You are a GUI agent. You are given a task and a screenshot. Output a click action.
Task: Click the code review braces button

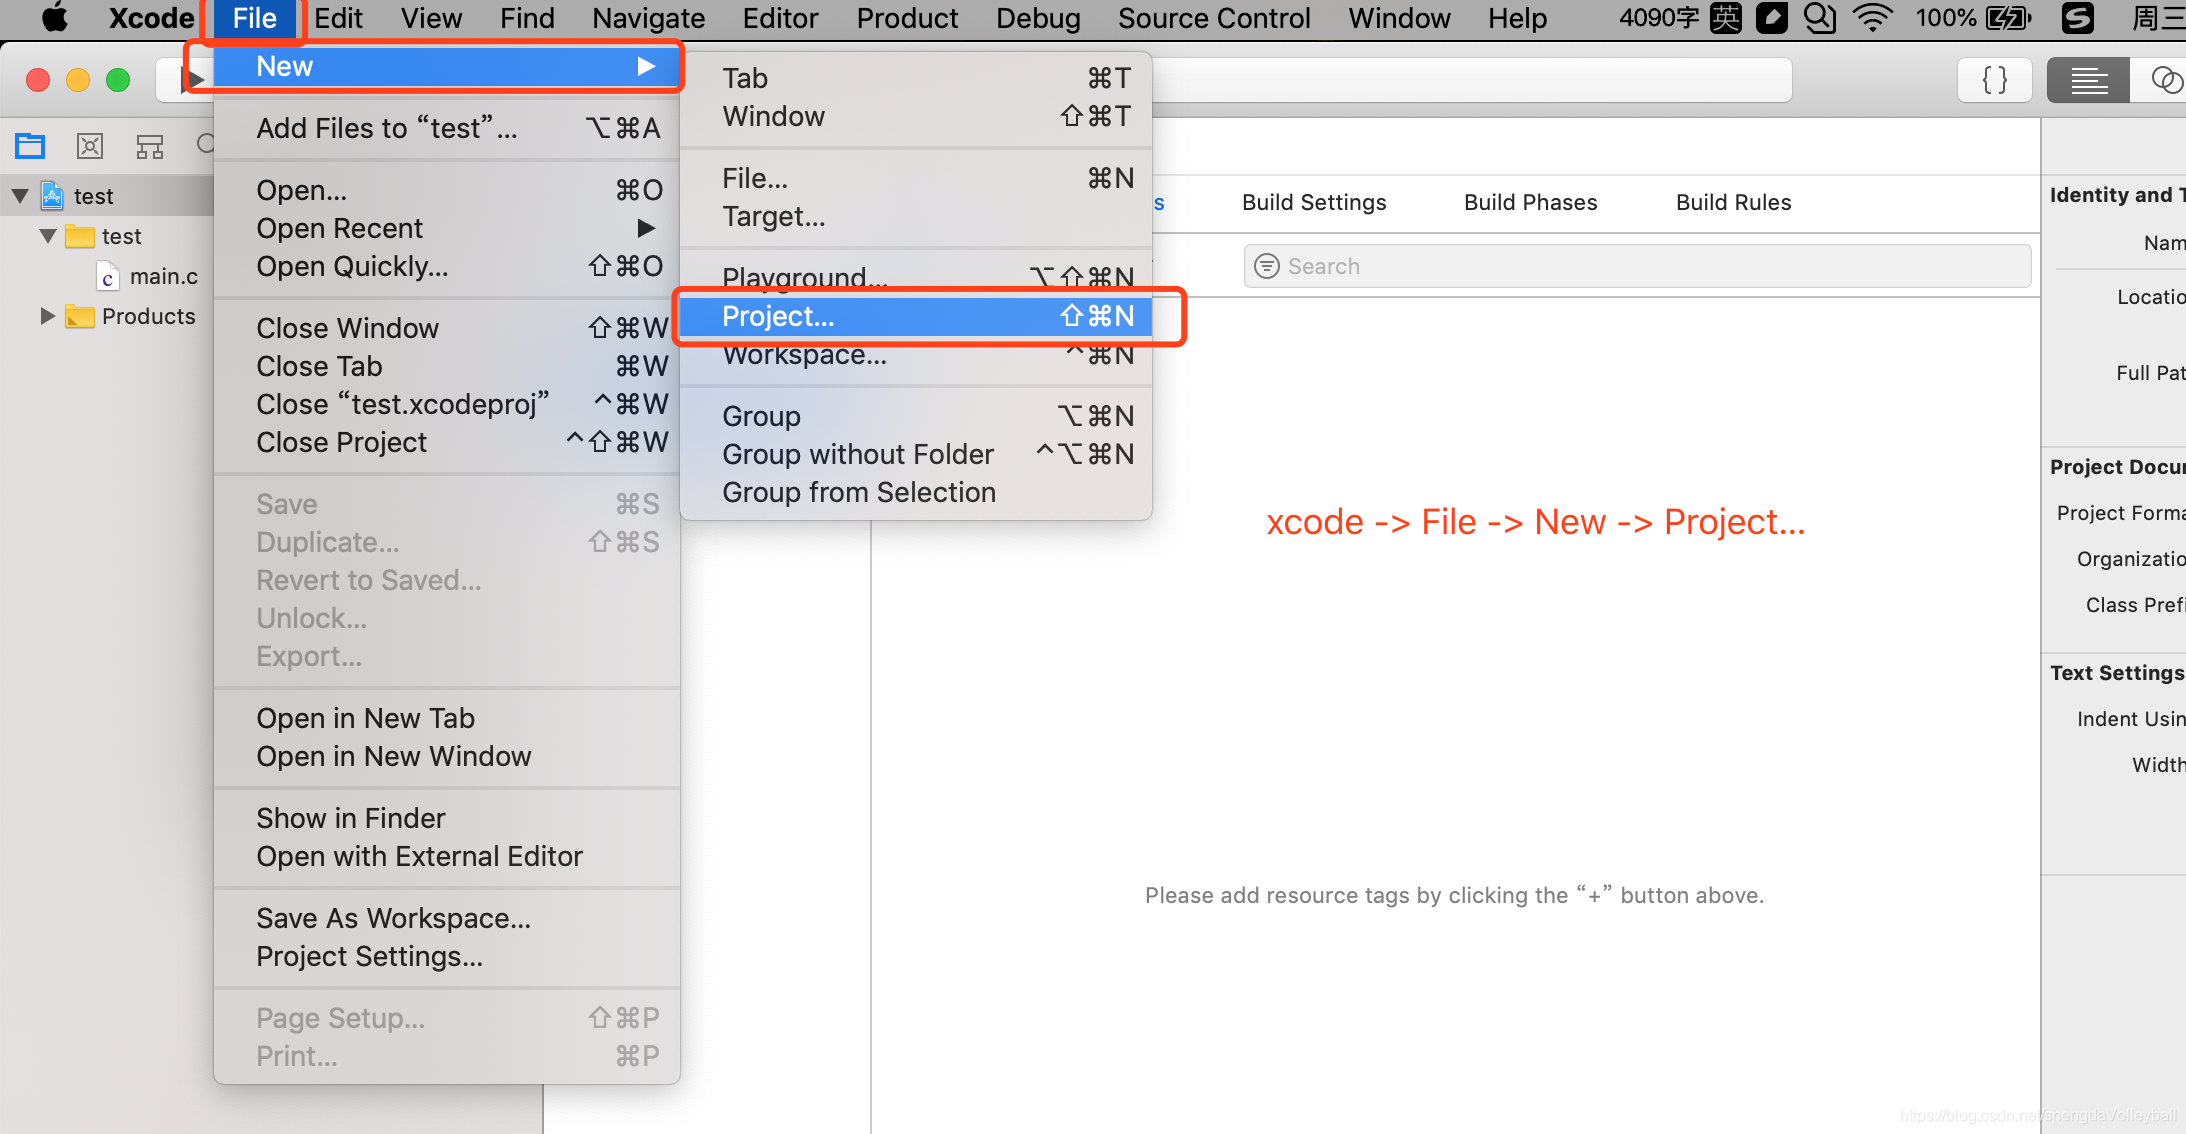tap(1994, 80)
